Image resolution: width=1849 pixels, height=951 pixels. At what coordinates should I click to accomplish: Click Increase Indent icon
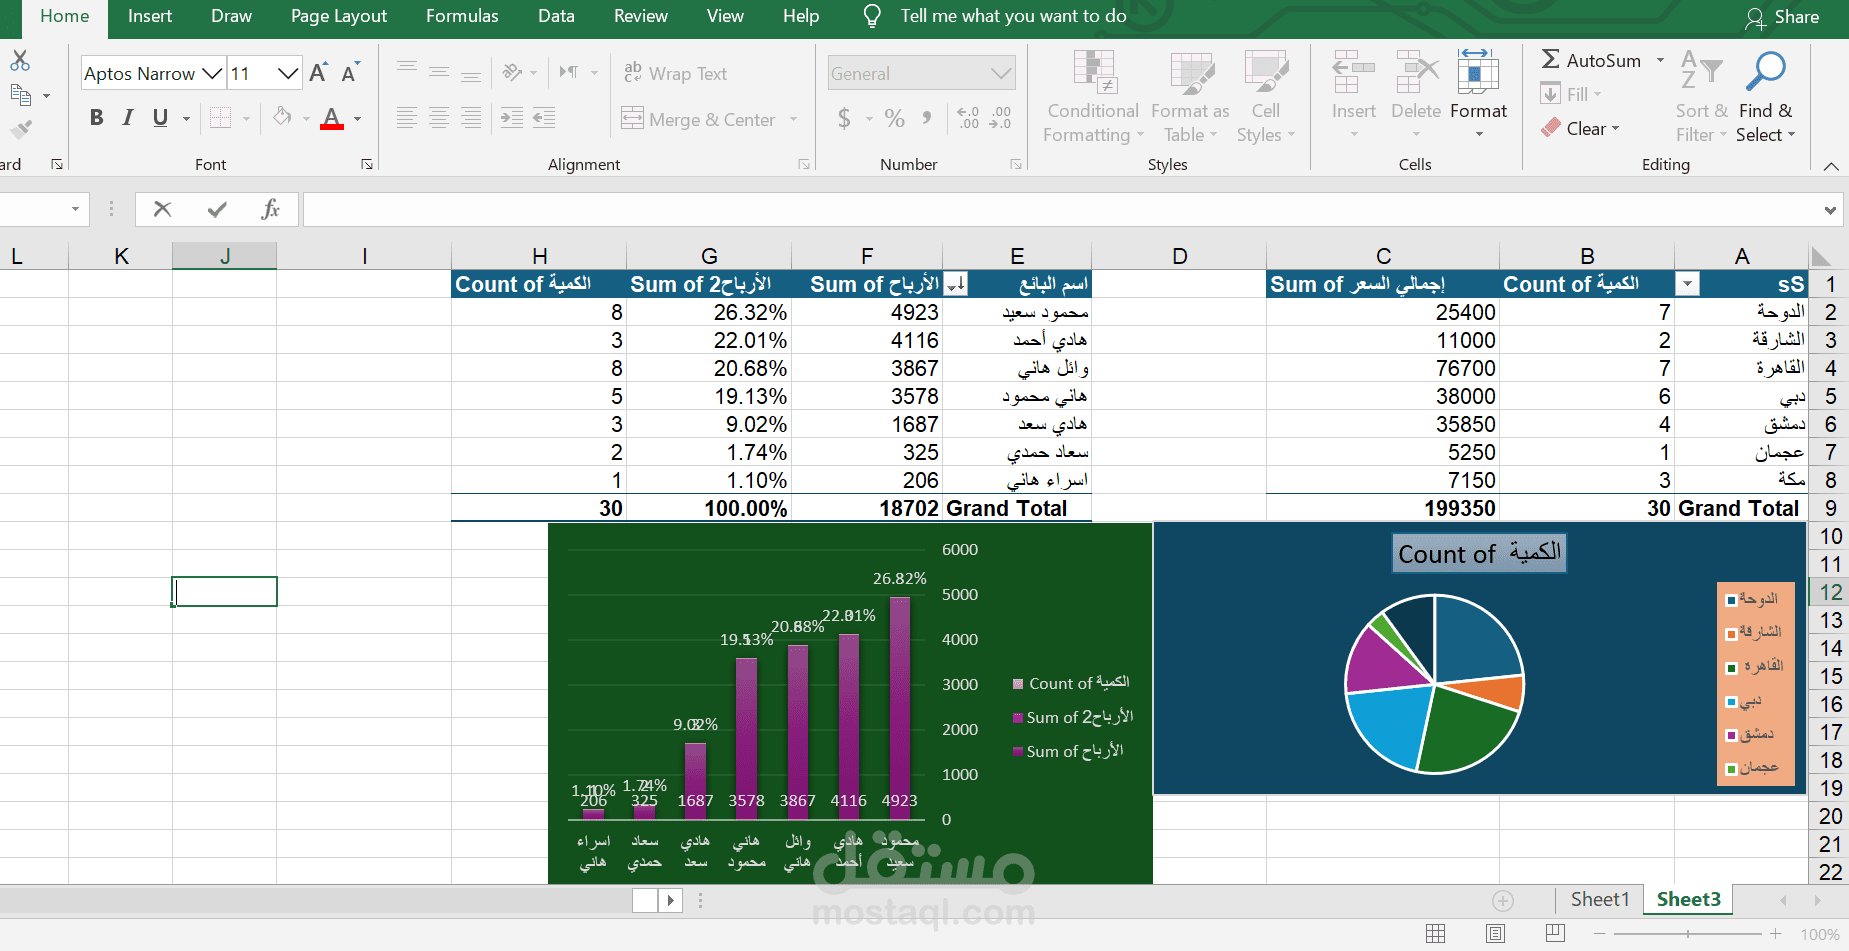click(544, 118)
